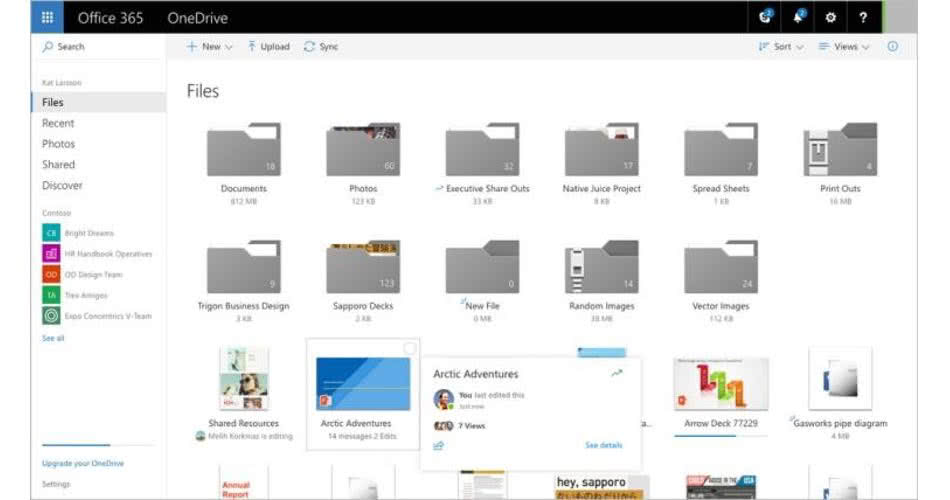
Task: Open OD Design Team group icon
Action: pyautogui.click(x=51, y=275)
